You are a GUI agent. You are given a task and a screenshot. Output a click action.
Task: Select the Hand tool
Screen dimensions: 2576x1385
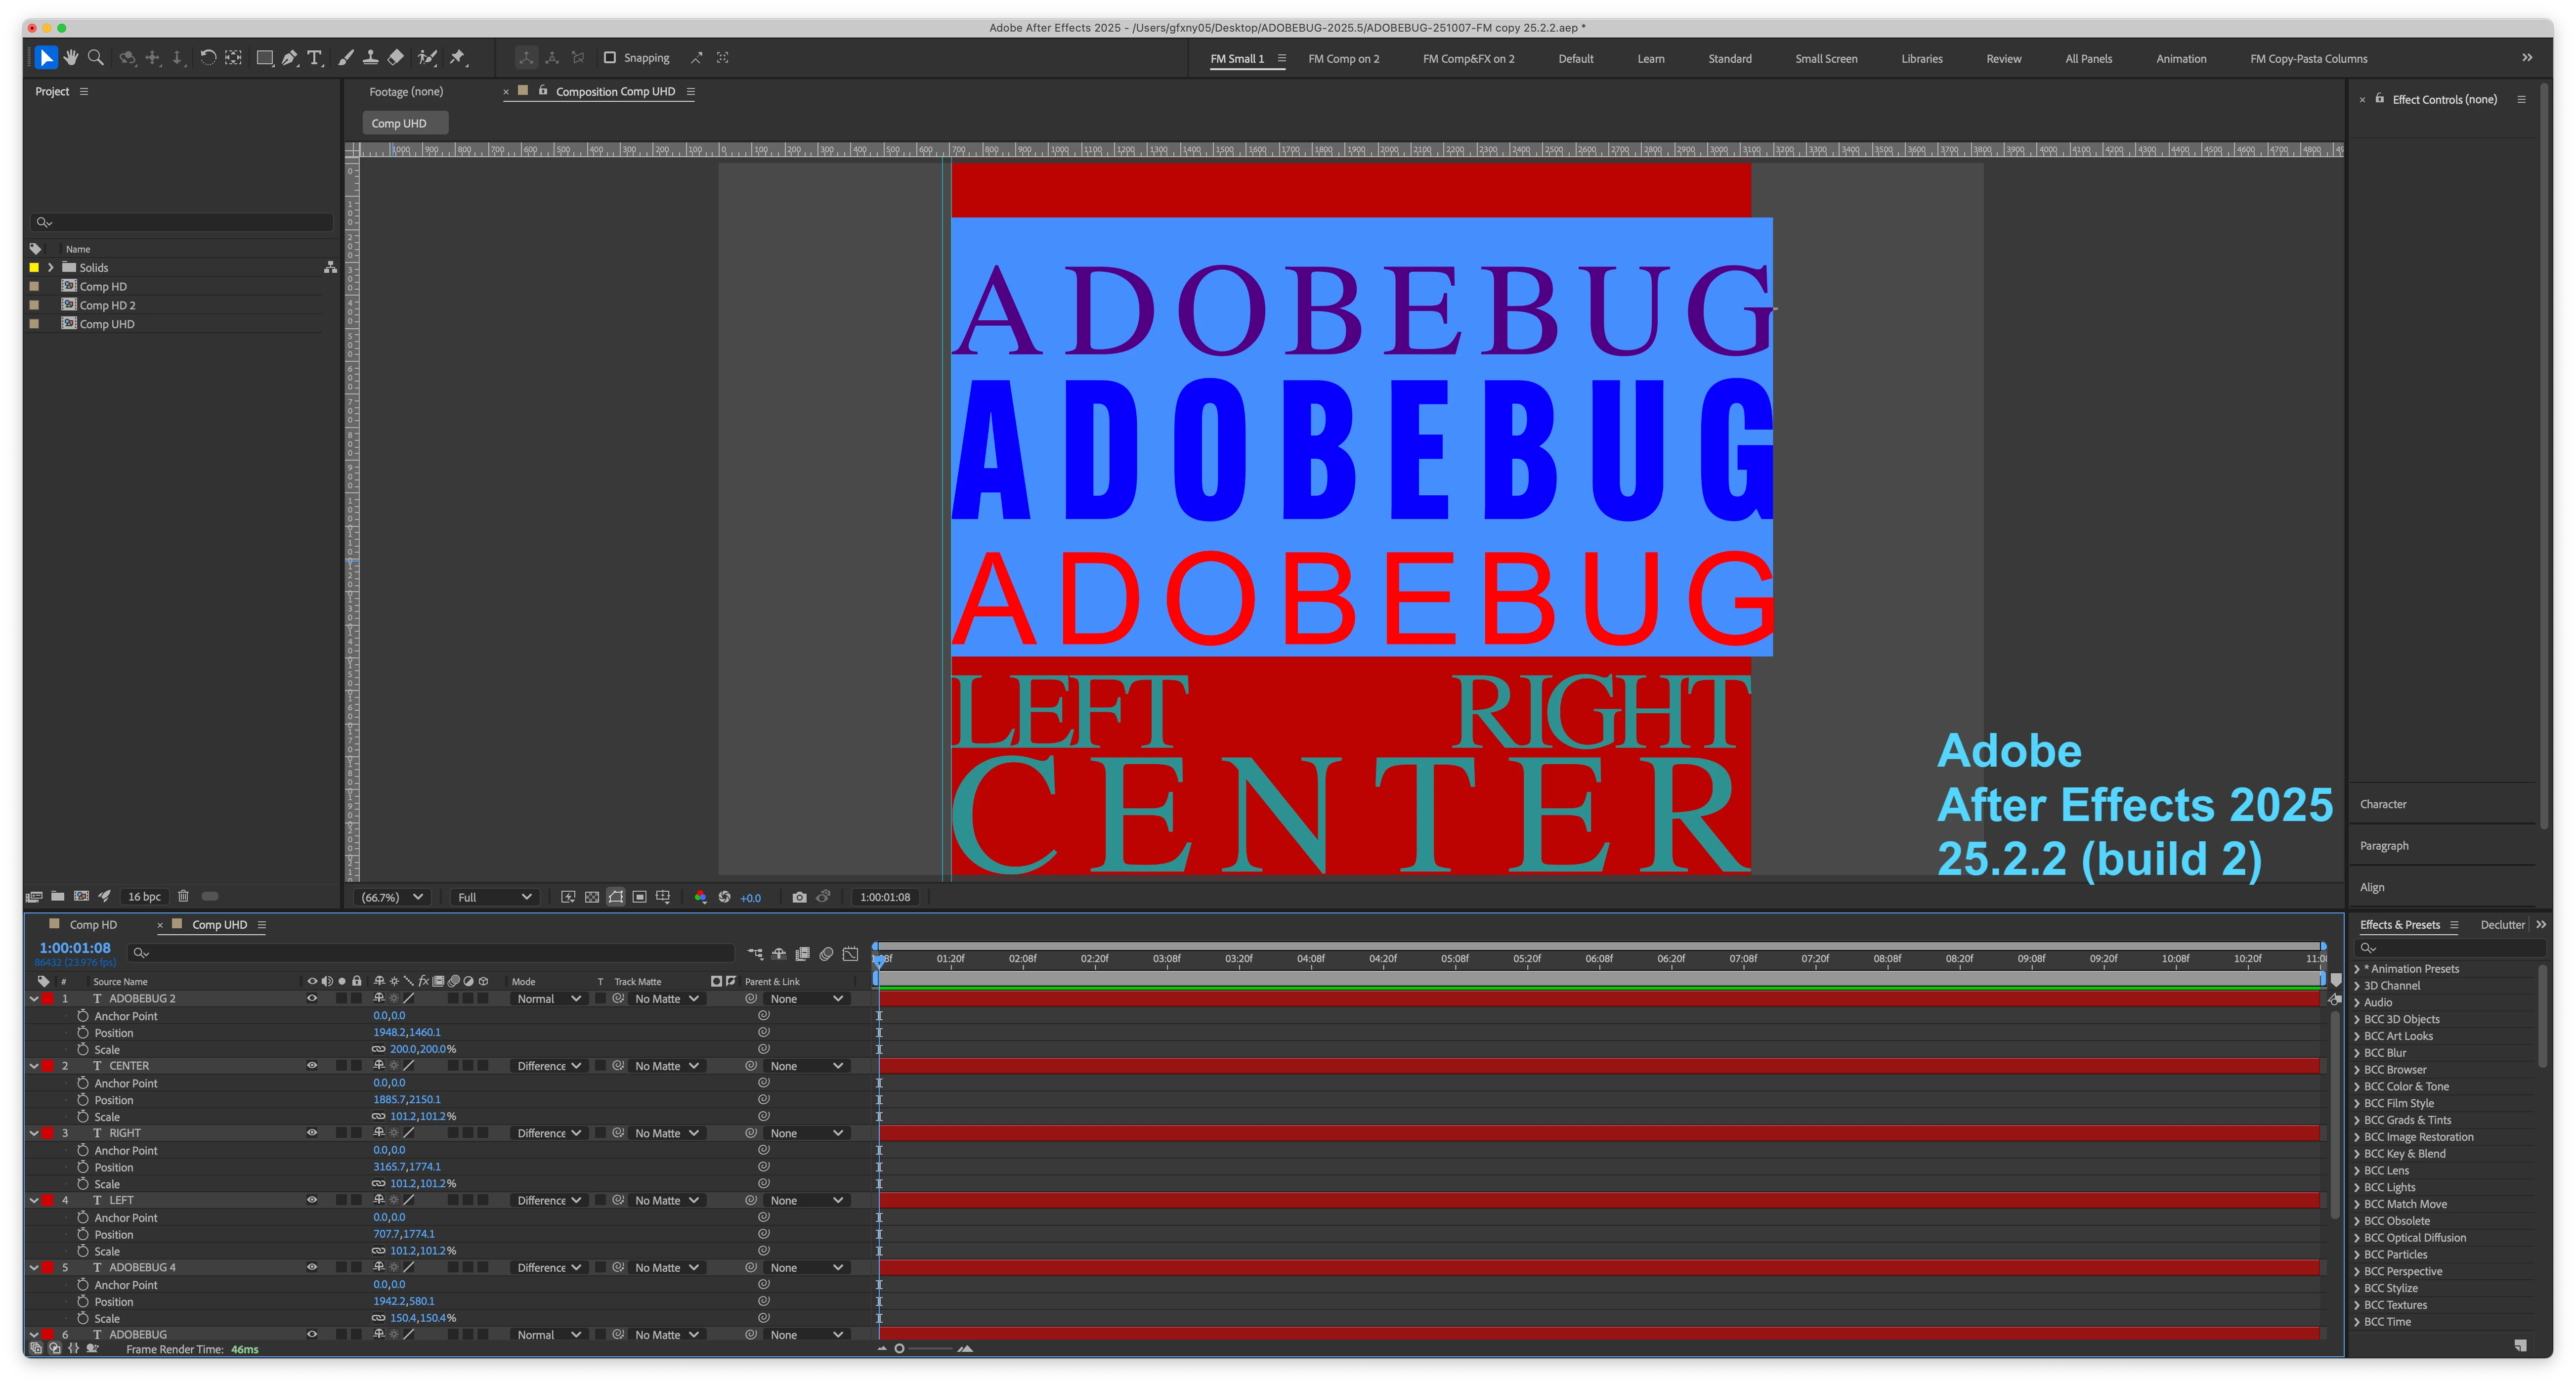[x=71, y=58]
